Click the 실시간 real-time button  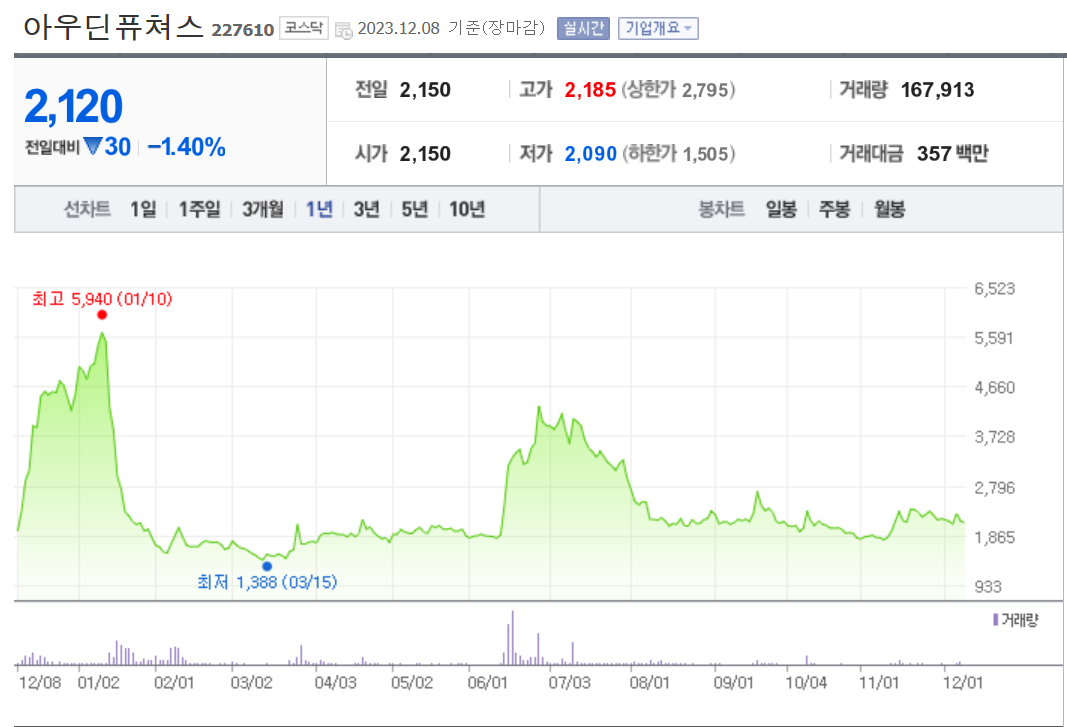click(583, 29)
